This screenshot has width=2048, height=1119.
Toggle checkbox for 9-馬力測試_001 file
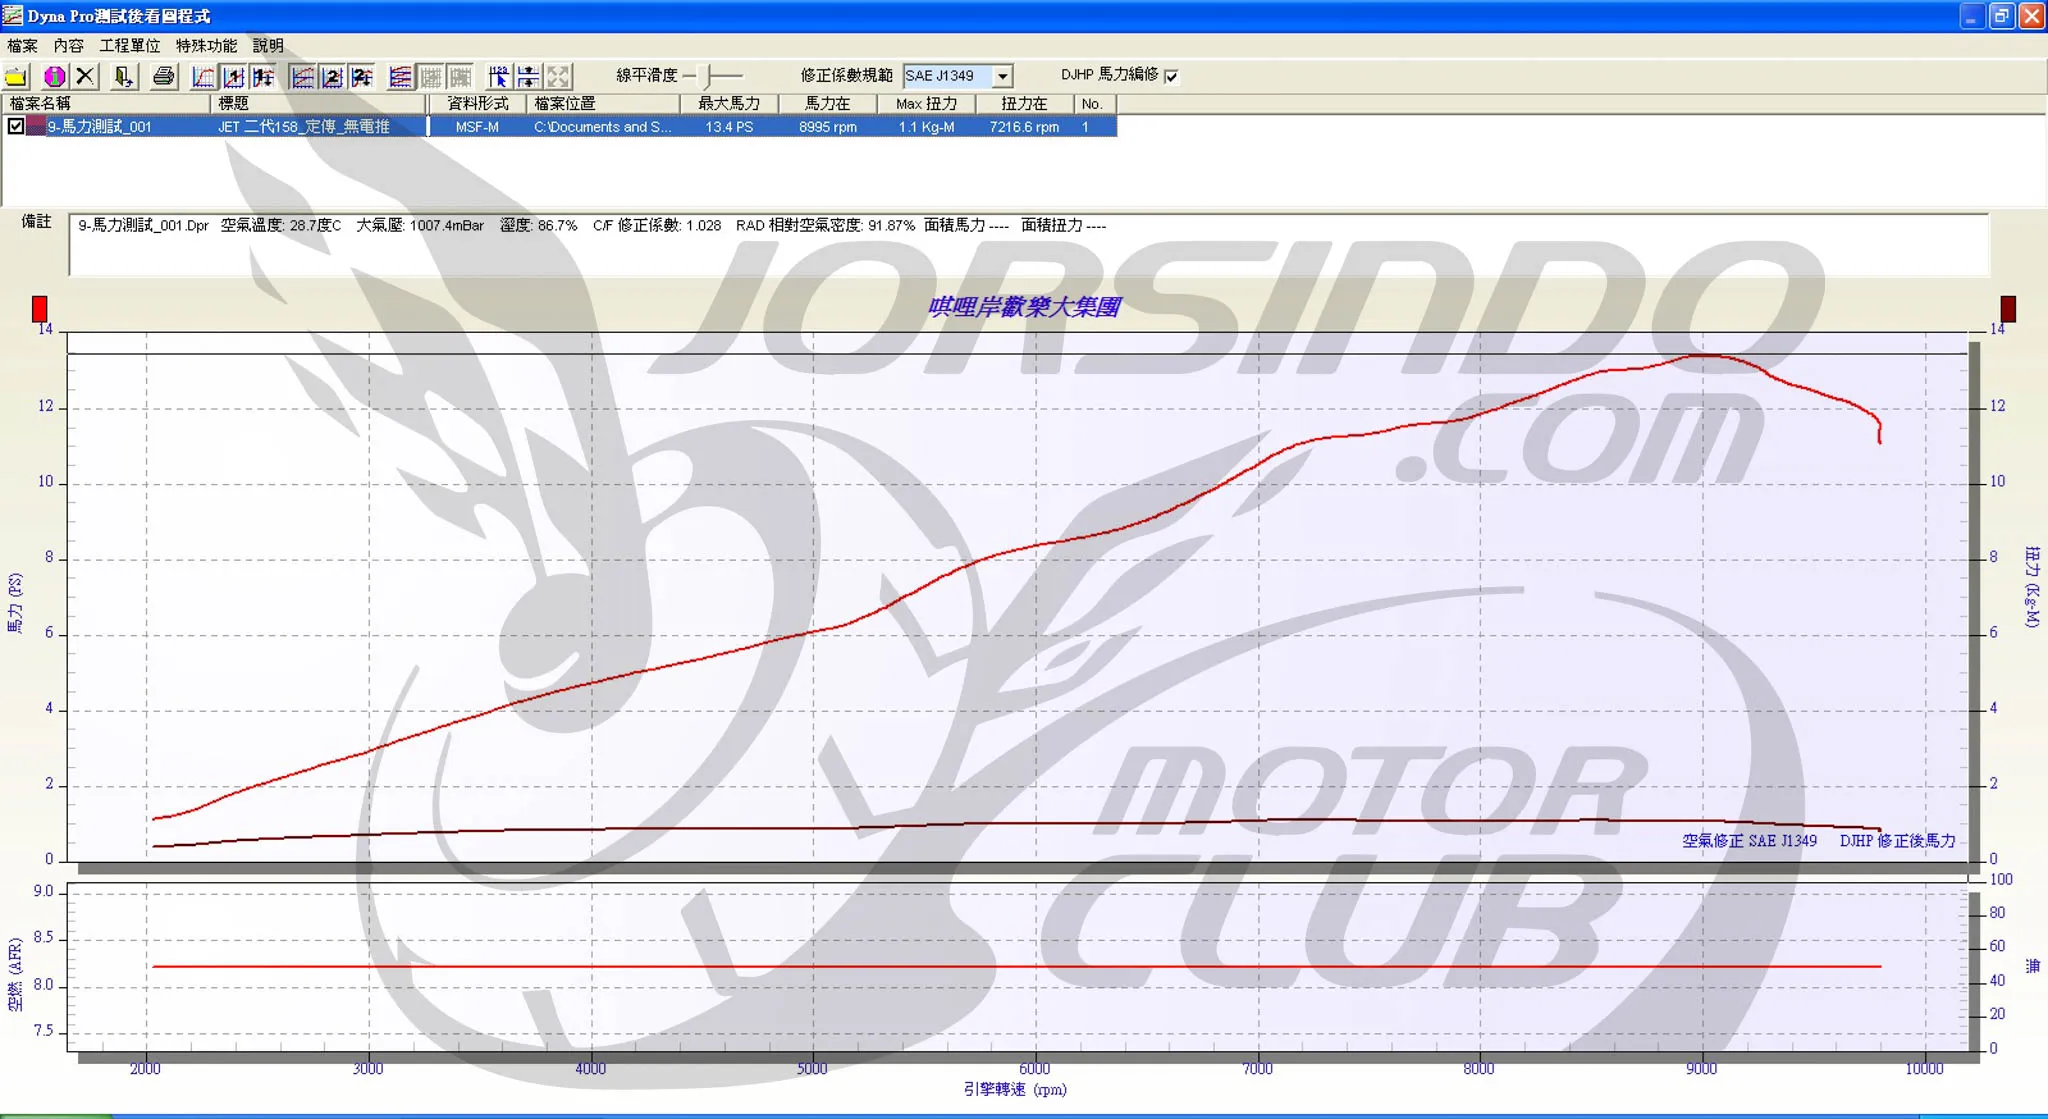[x=16, y=126]
